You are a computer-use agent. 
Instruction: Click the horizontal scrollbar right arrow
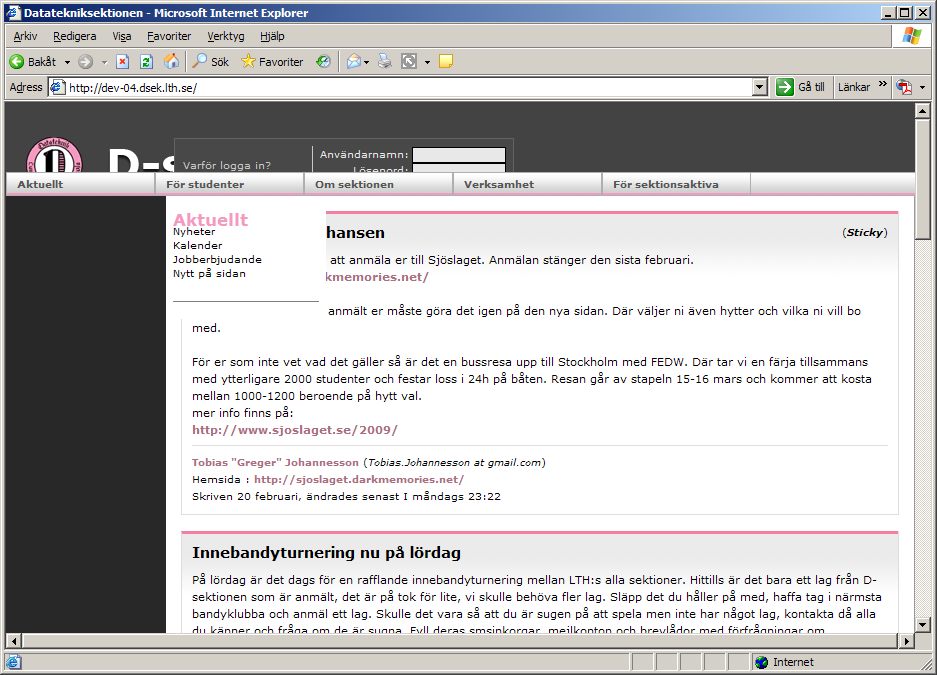[907, 641]
